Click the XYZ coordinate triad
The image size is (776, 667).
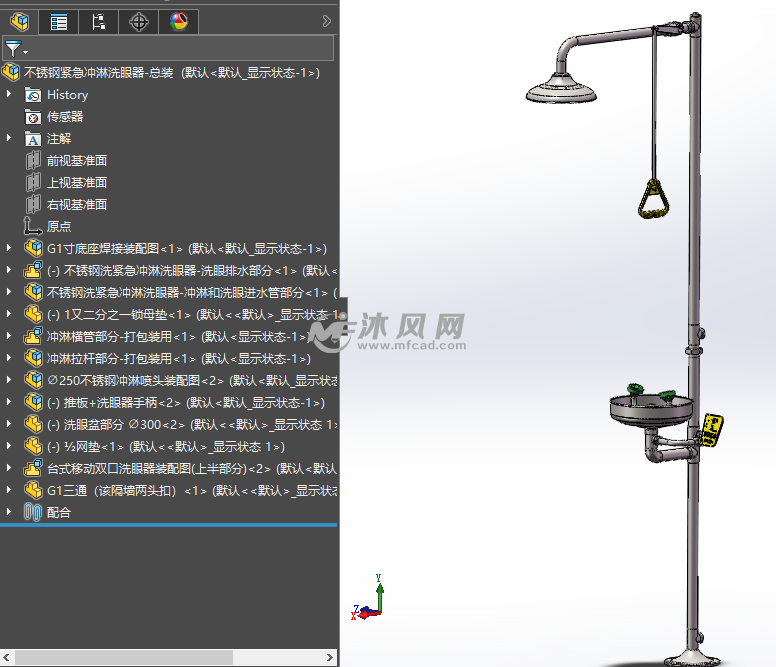tap(369, 598)
